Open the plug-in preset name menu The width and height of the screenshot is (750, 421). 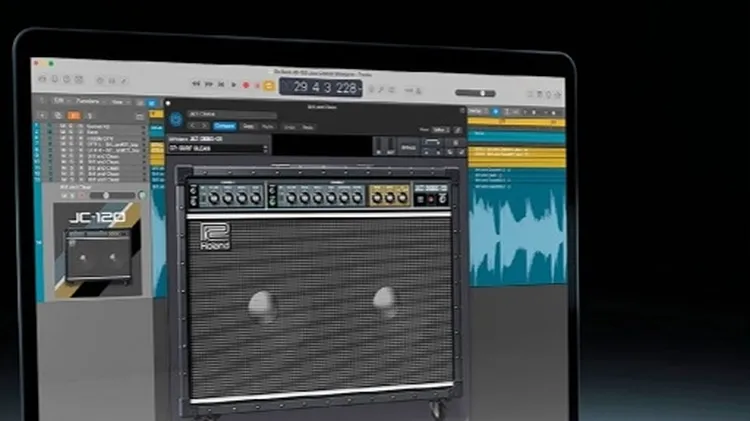point(232,114)
